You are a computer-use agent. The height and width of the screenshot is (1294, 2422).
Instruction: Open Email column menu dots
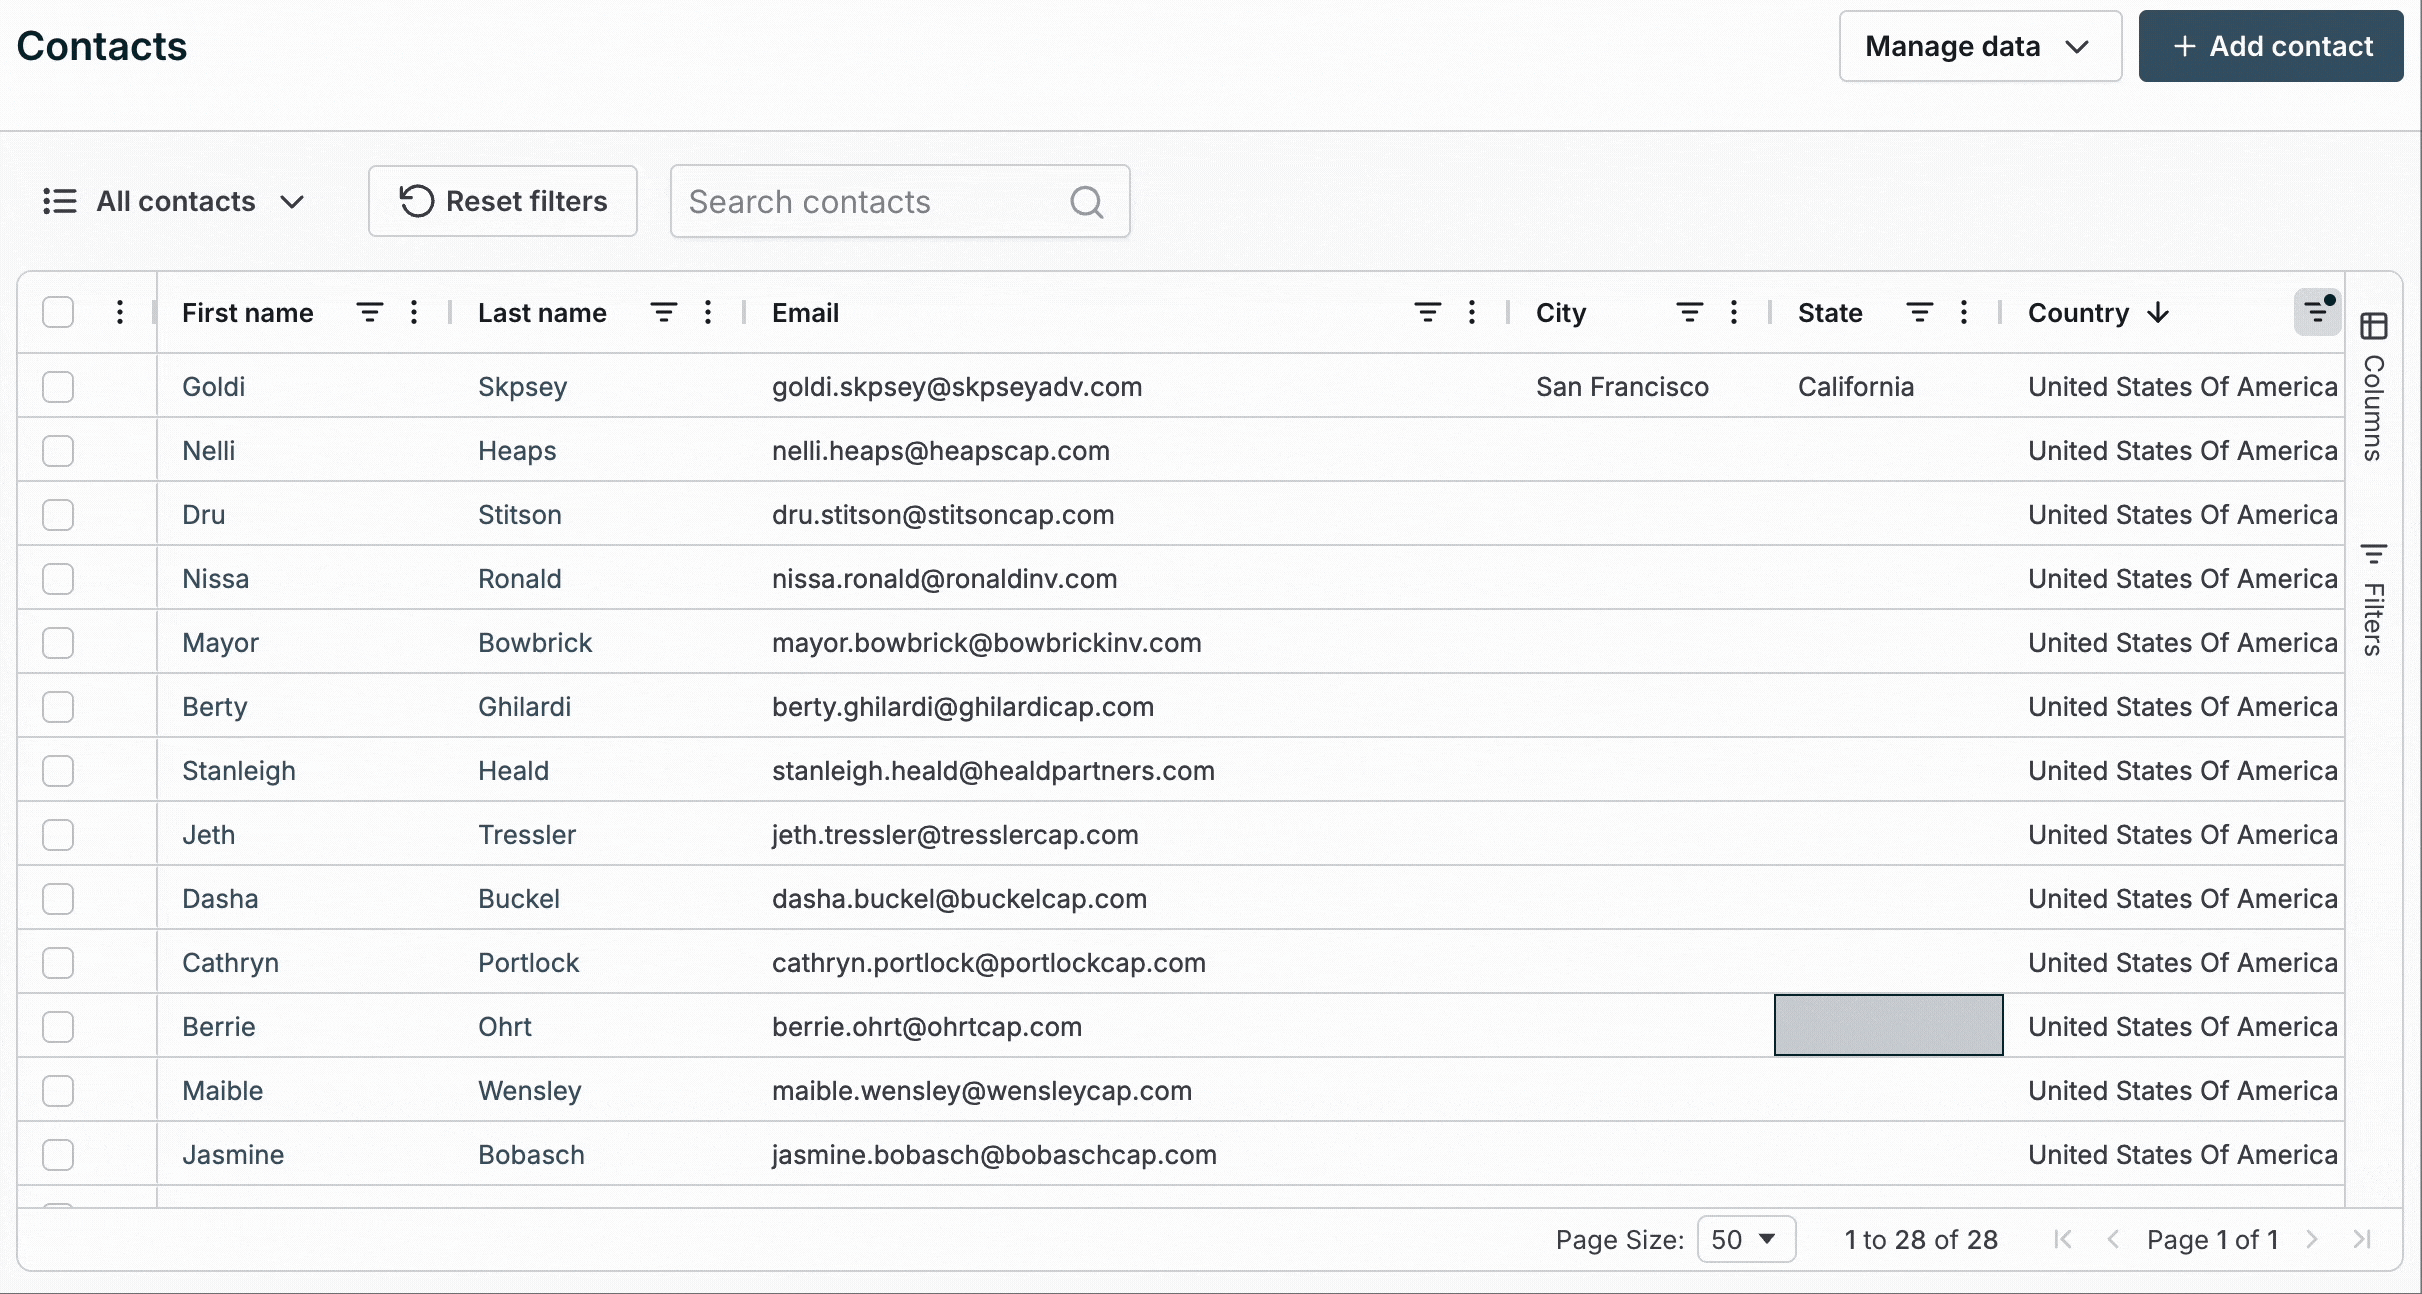[x=1472, y=313]
